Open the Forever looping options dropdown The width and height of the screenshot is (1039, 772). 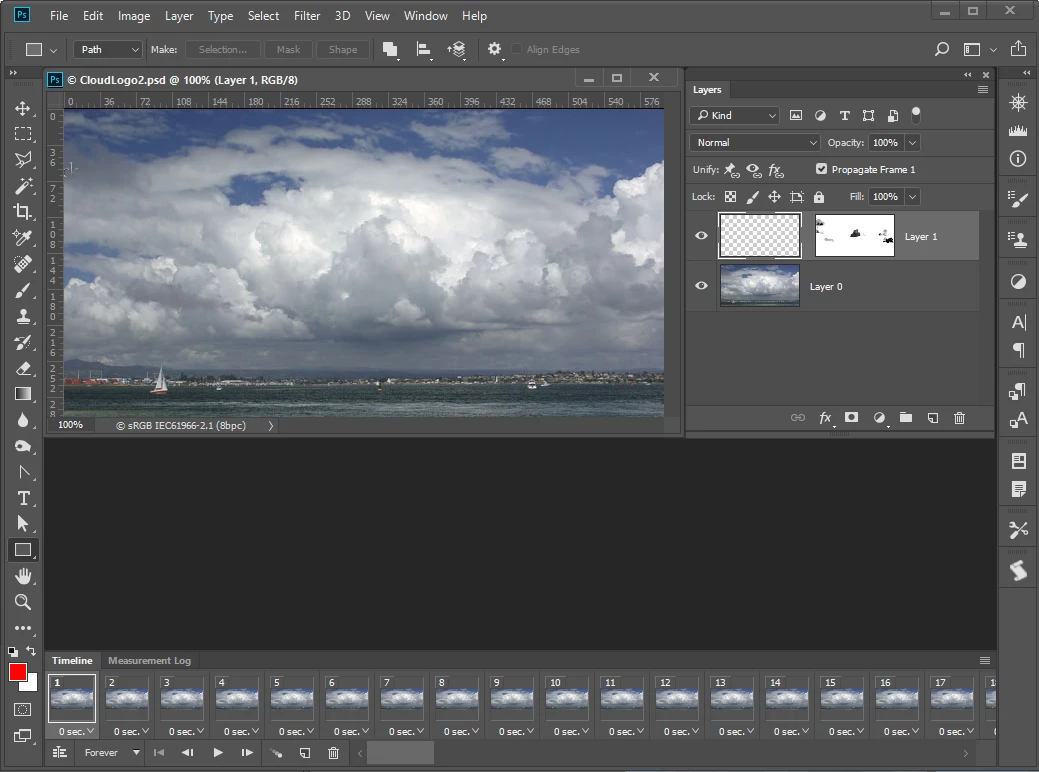[111, 753]
